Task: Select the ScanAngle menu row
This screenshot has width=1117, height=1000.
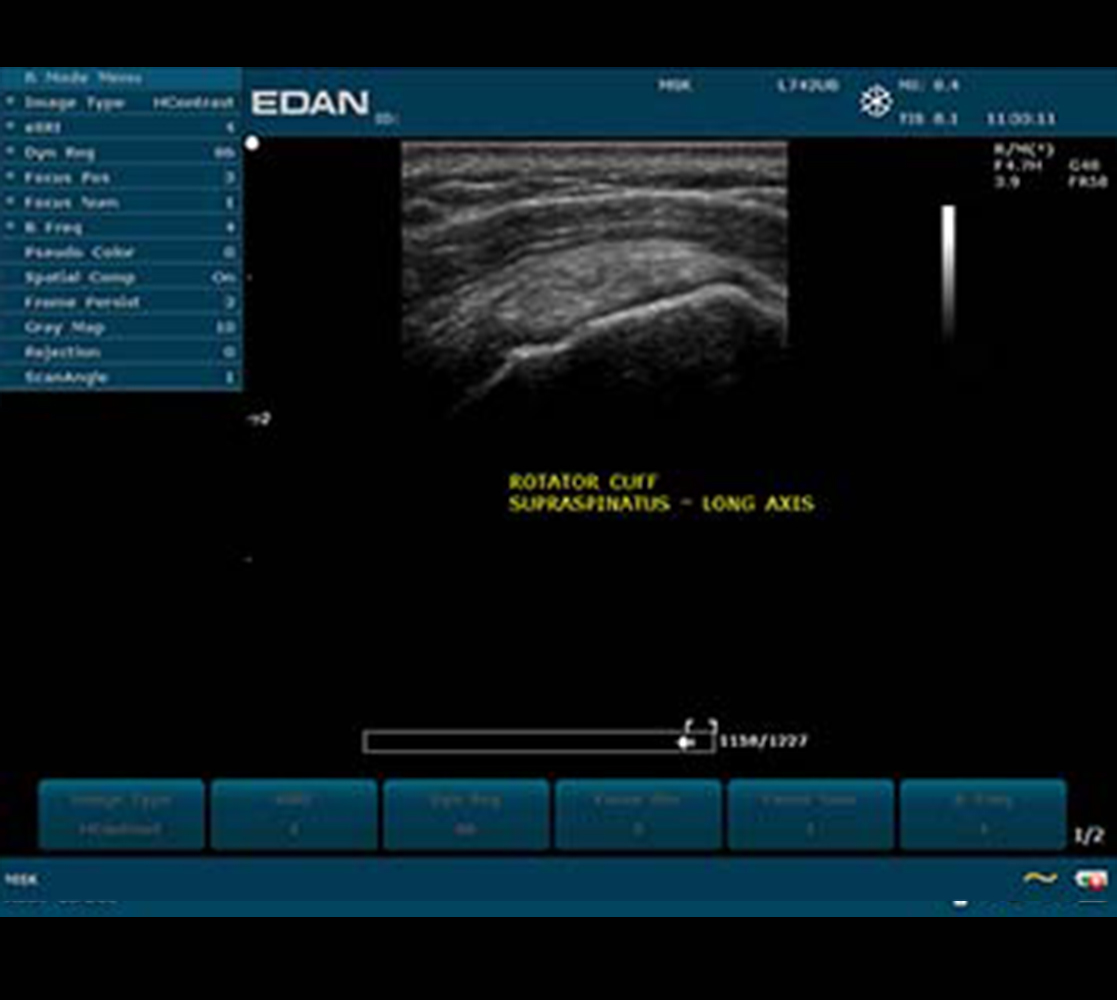Action: coord(121,377)
